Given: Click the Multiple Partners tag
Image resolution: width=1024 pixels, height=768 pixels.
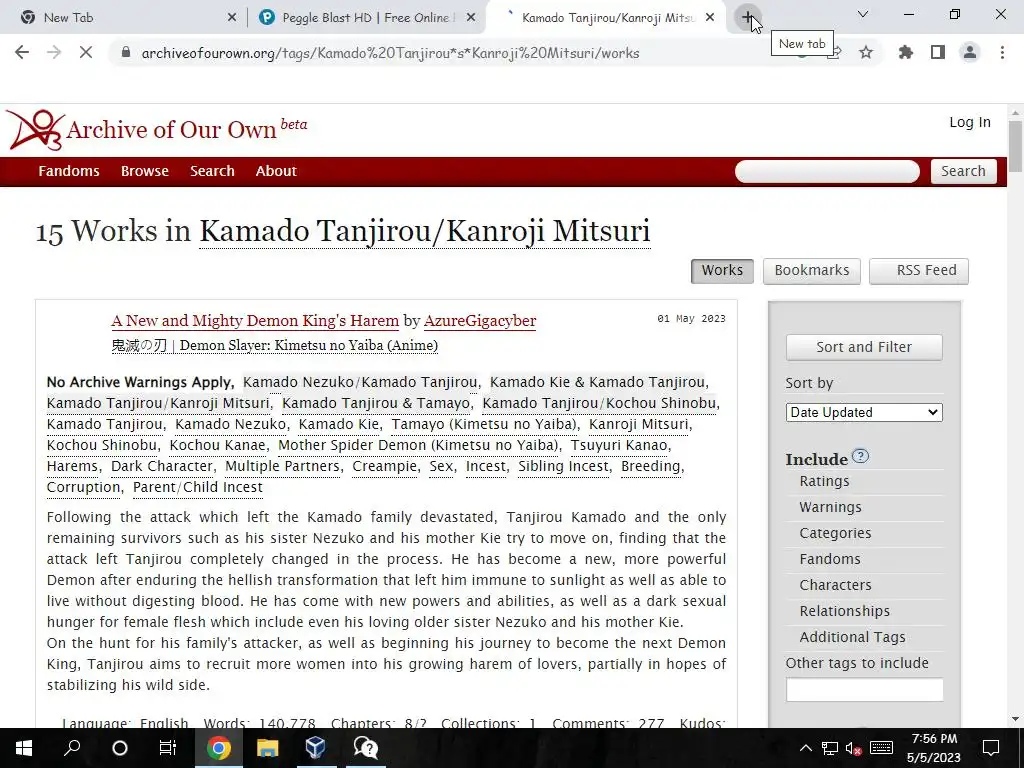Looking at the screenshot, I should click(282, 466).
